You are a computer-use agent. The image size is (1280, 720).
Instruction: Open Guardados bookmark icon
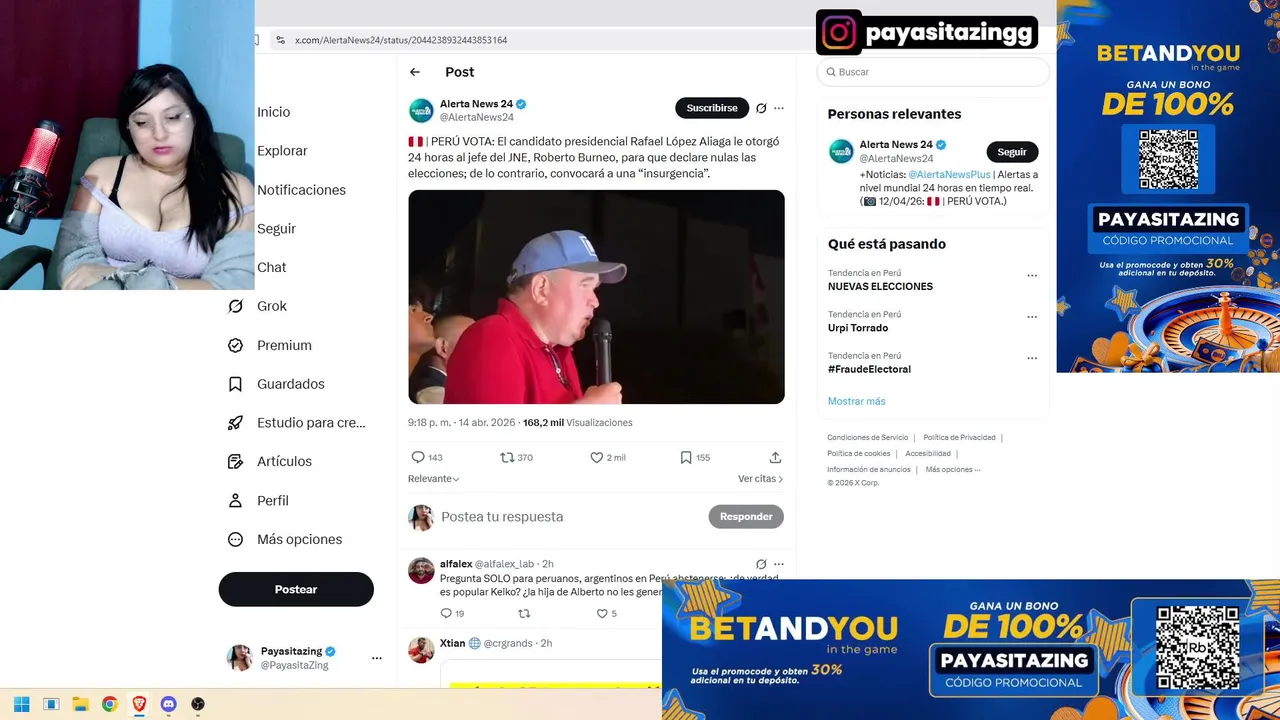point(235,384)
